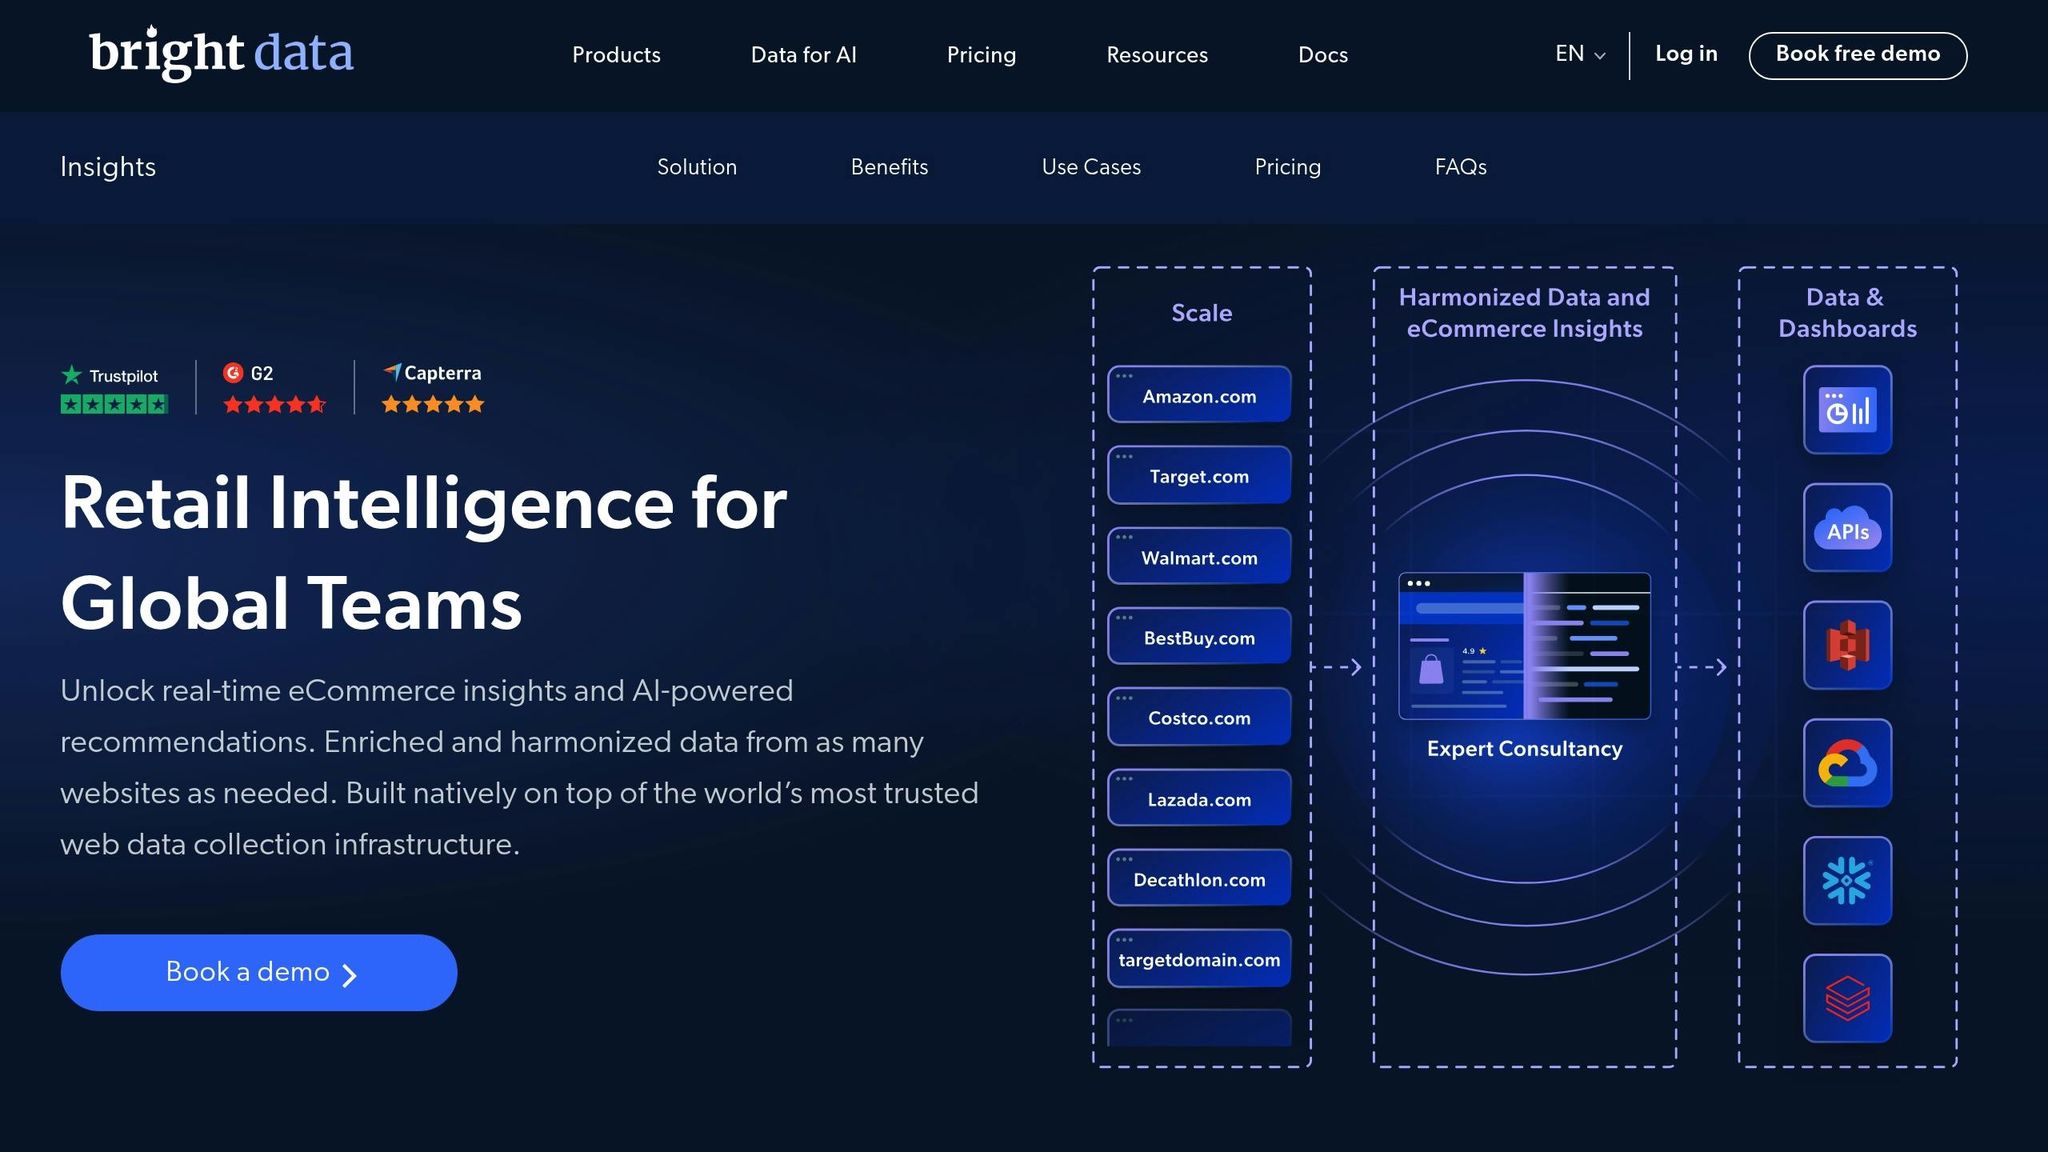Click the Bright Data logo
Viewport: 2048px width, 1152px height.
tap(222, 54)
